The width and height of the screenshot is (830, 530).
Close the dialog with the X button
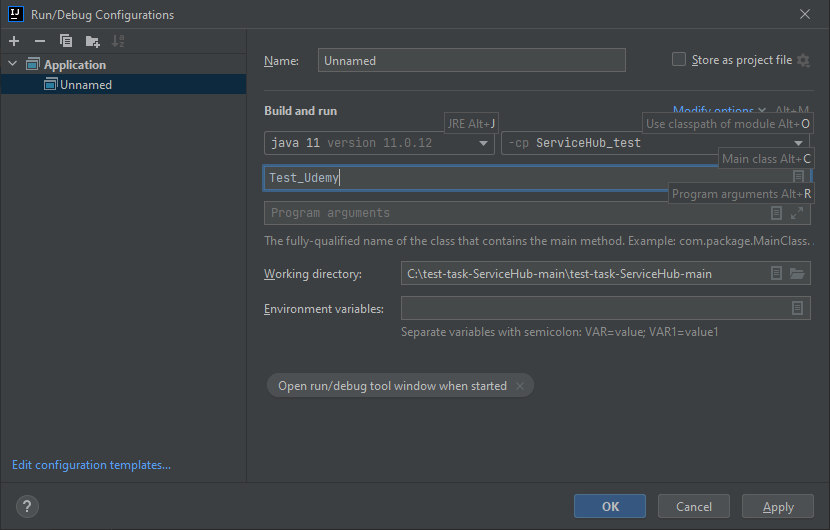tap(805, 14)
